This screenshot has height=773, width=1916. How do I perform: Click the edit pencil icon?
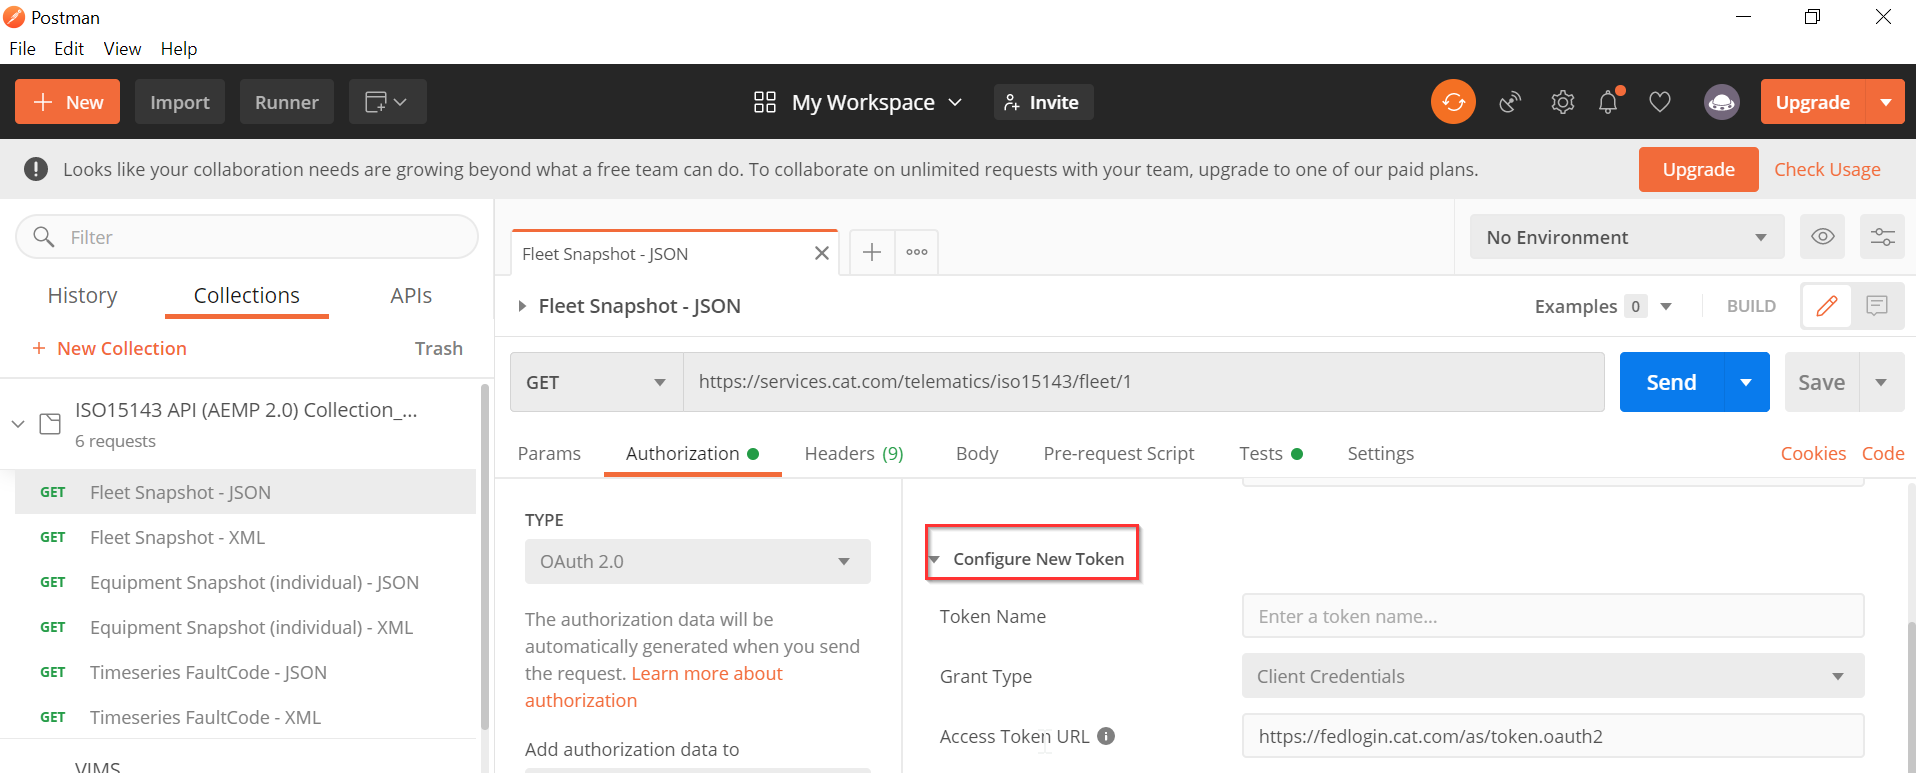[1826, 306]
